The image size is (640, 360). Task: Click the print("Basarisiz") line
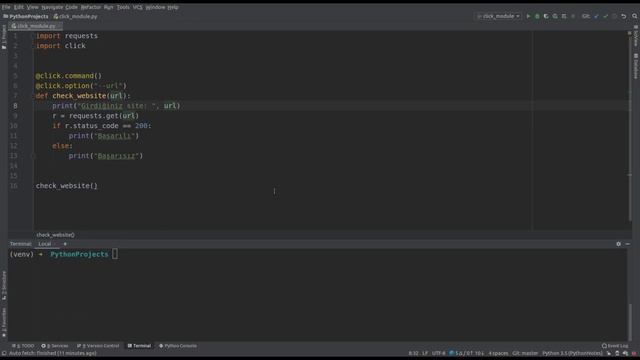(x=106, y=156)
